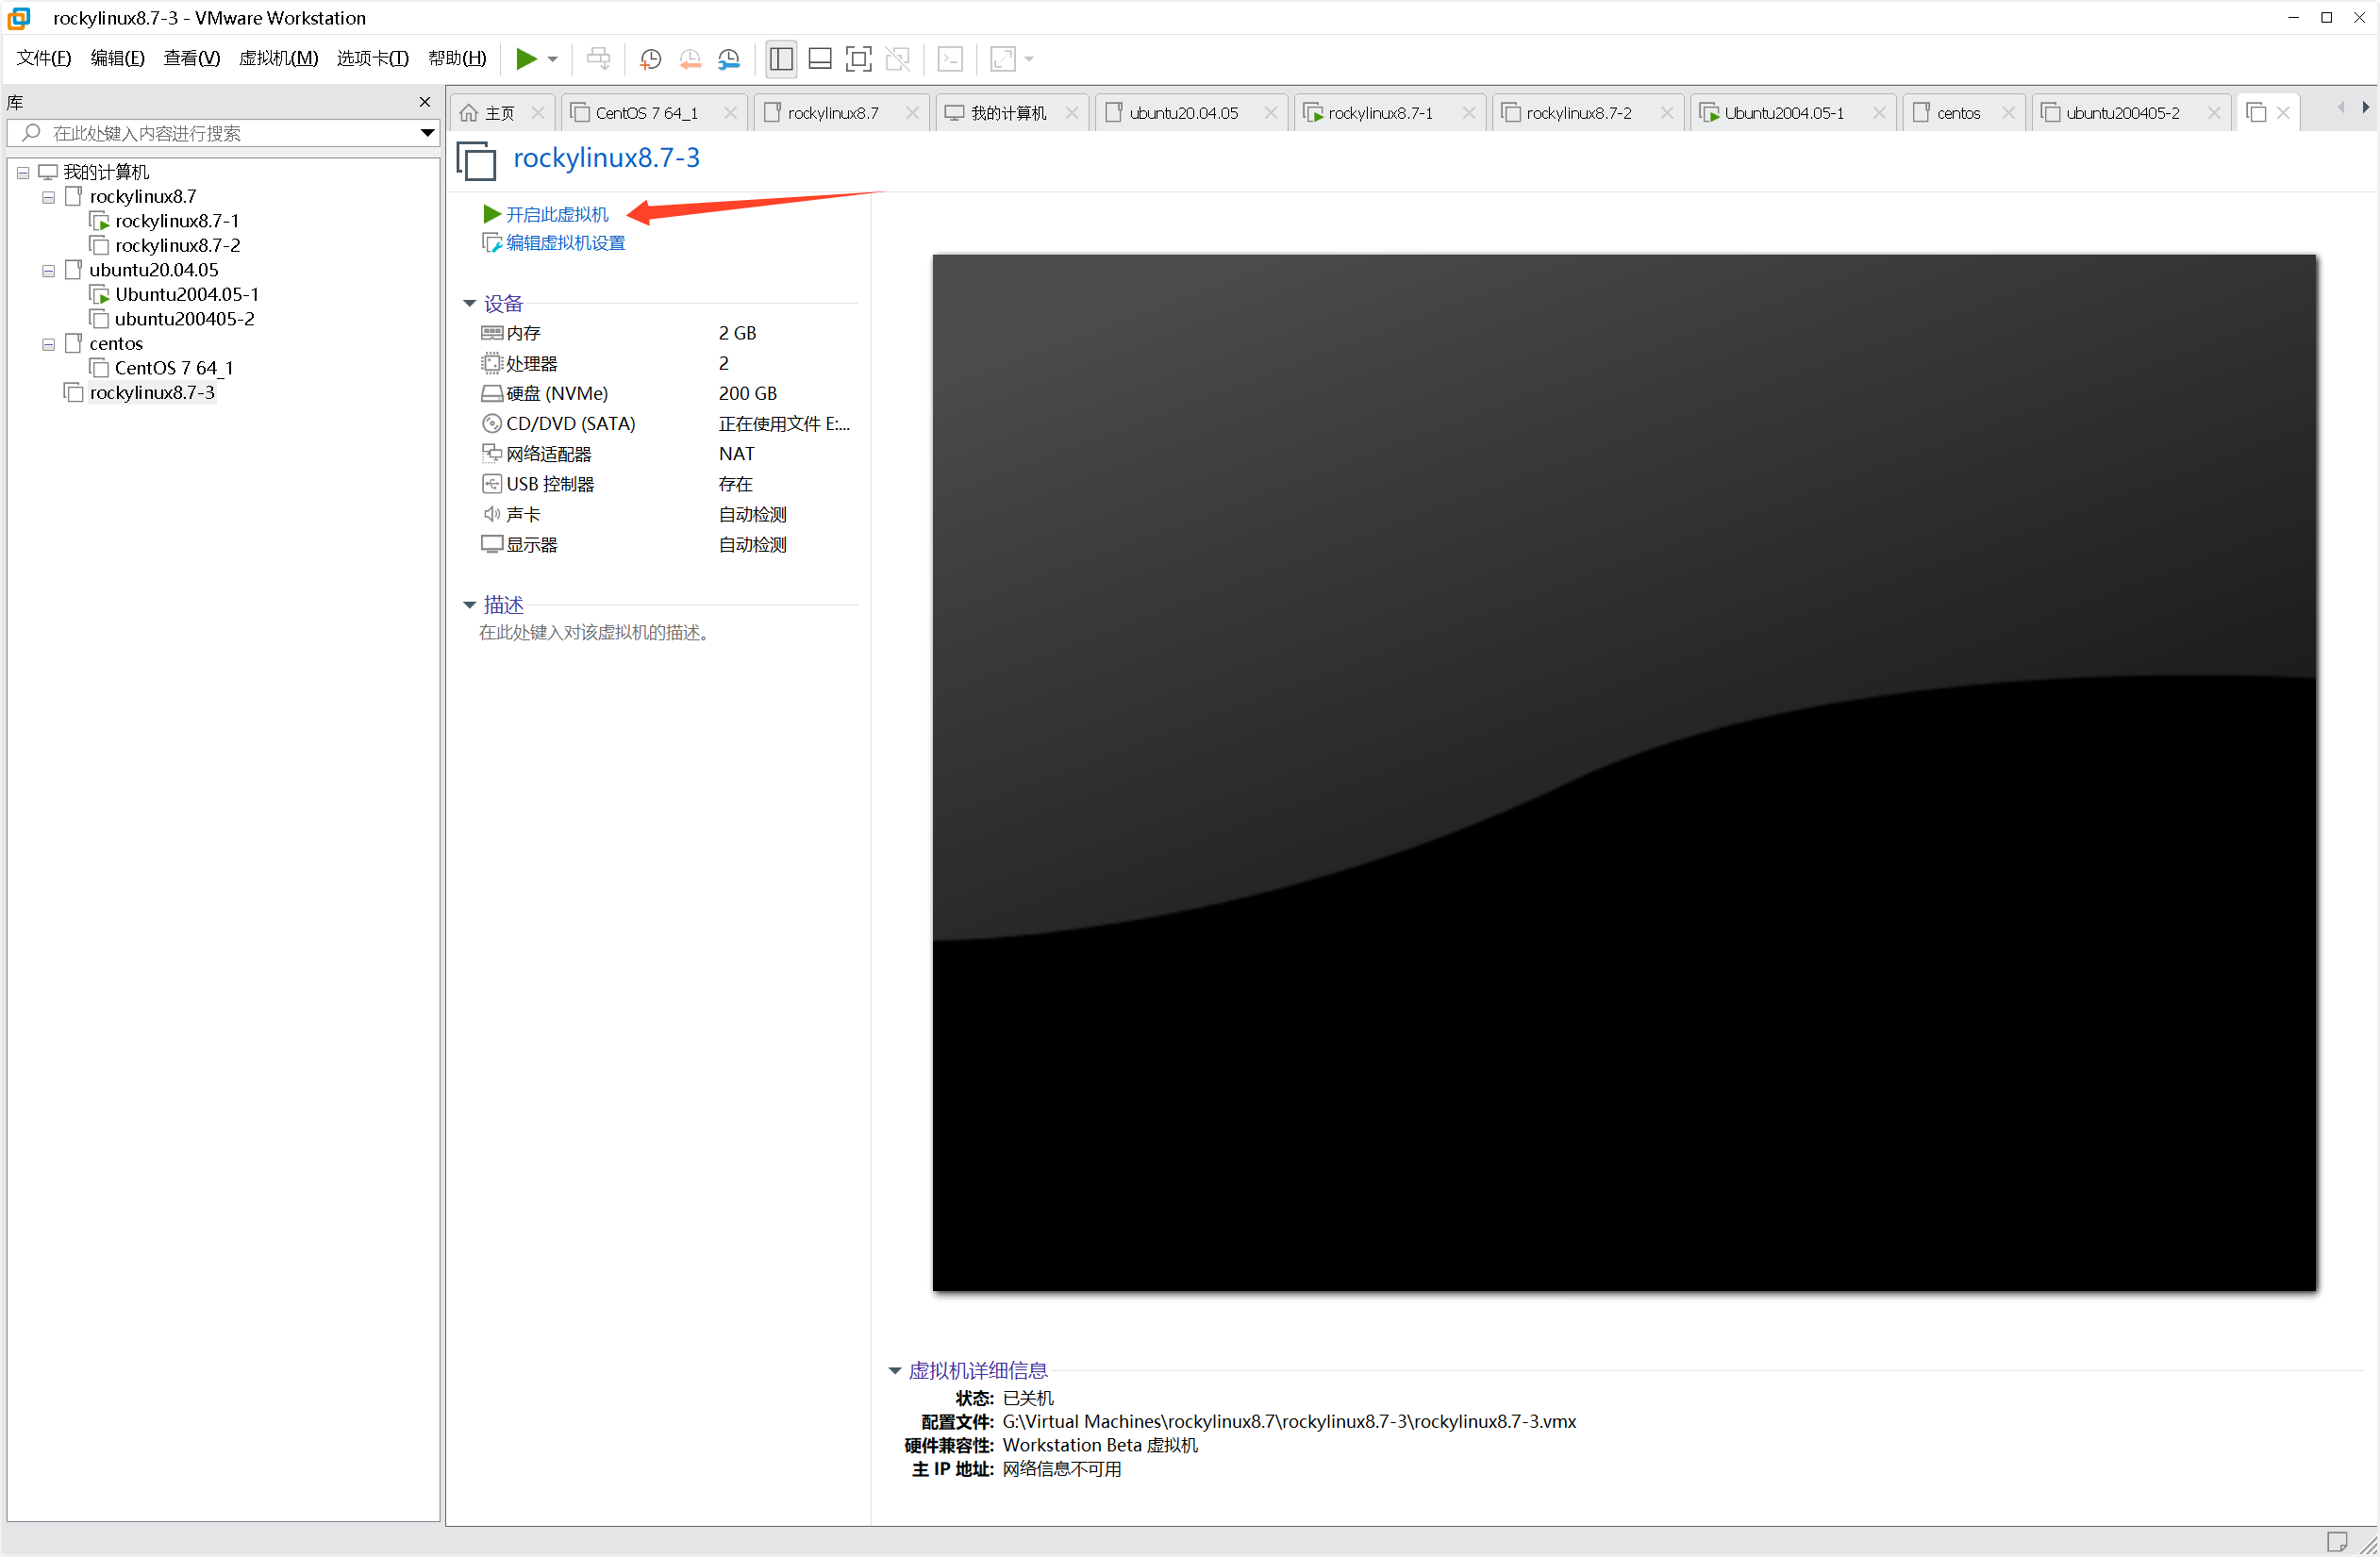This screenshot has width=2380, height=1557.
Task: Open the 虚拟机(M) menu
Action: (x=277, y=58)
